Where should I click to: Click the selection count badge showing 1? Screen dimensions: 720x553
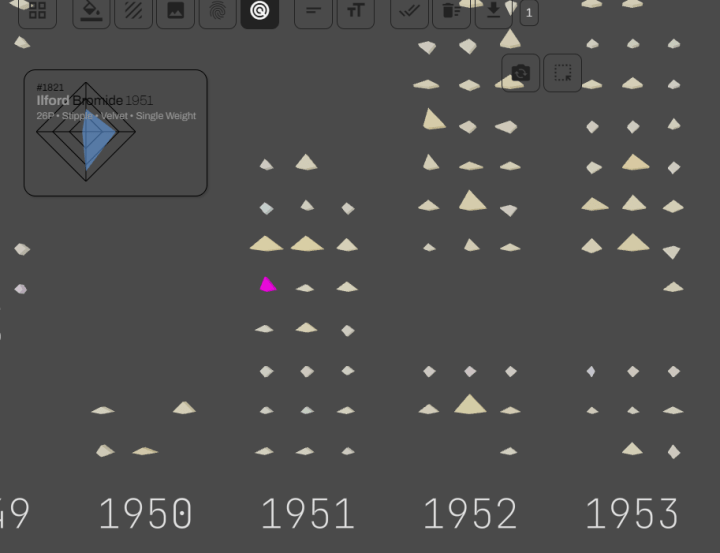click(x=529, y=13)
